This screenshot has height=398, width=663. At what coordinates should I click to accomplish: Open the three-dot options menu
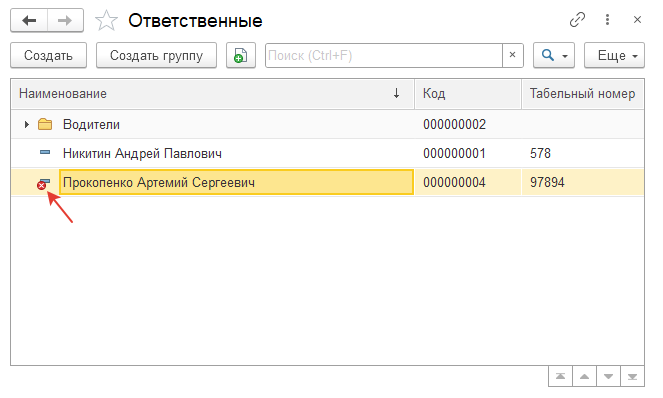click(x=607, y=19)
